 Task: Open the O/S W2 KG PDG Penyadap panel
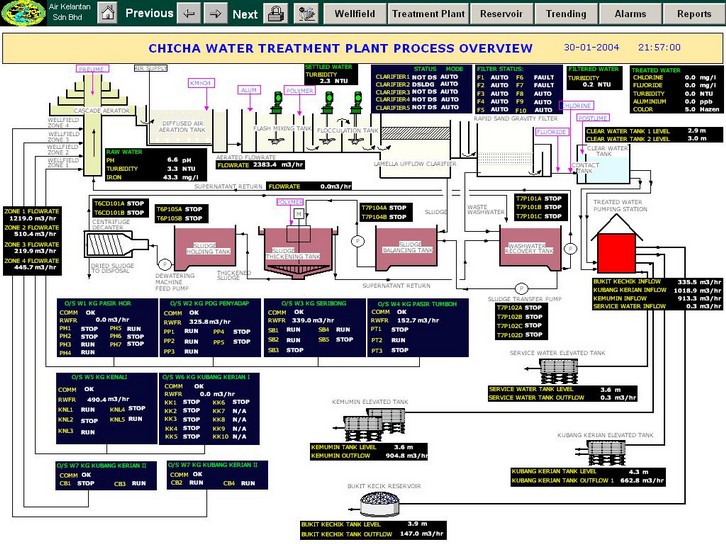(x=210, y=327)
